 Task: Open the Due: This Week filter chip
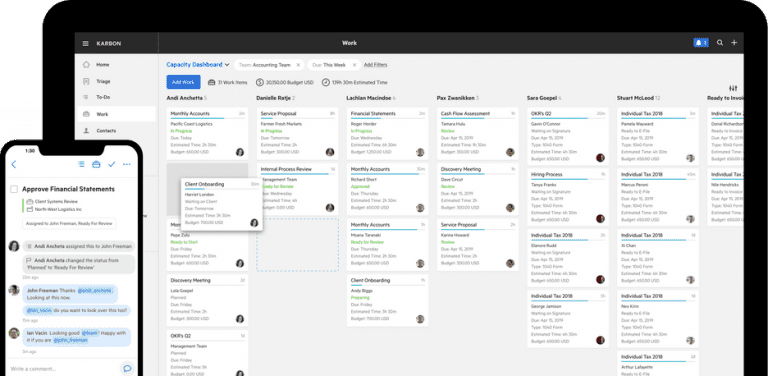[x=335, y=65]
